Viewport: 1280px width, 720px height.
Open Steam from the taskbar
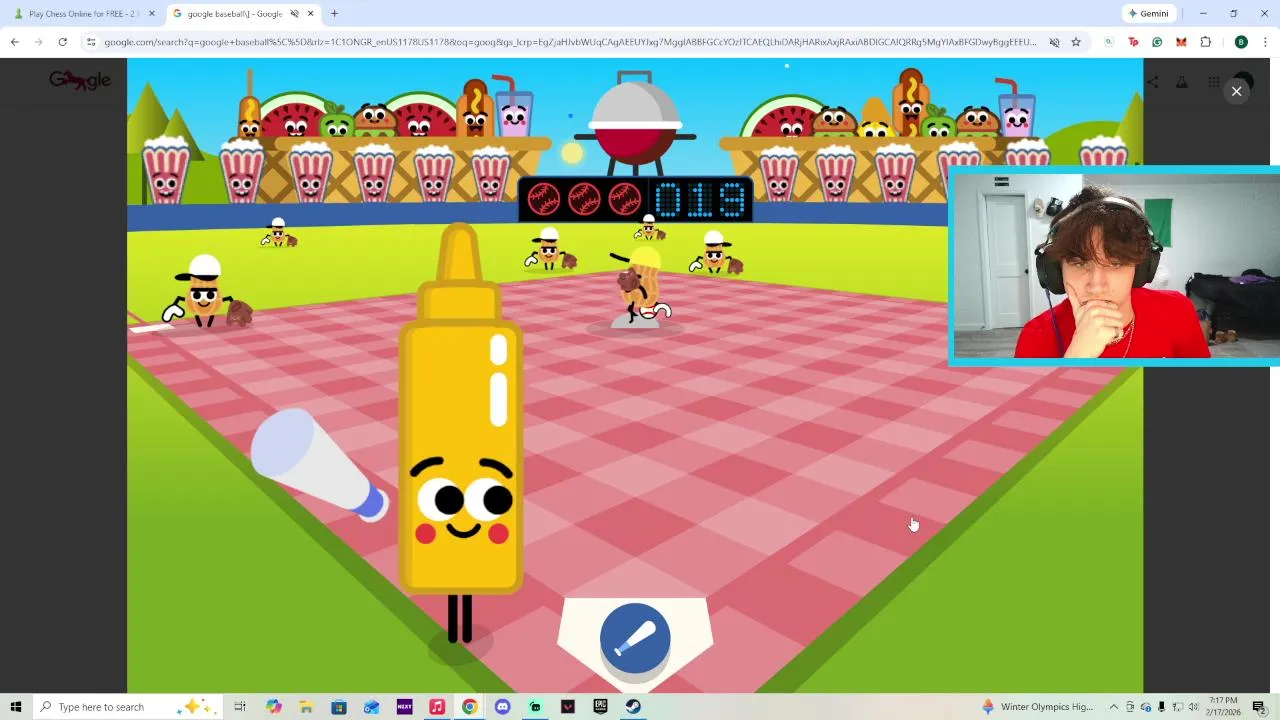[633, 707]
